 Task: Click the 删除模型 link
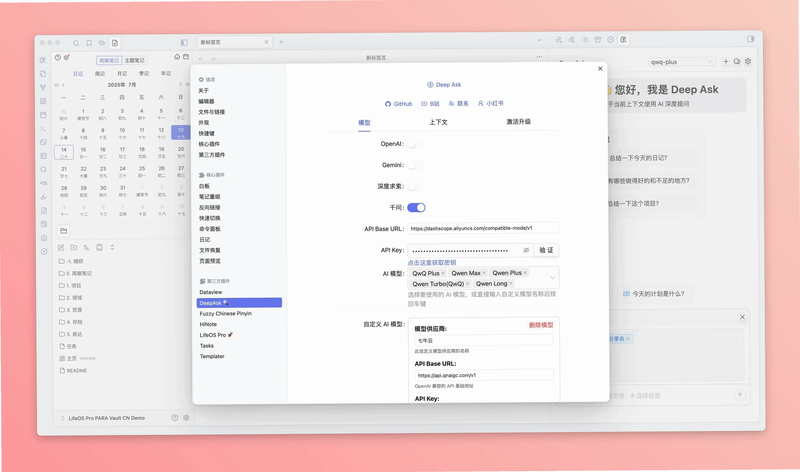tap(541, 325)
